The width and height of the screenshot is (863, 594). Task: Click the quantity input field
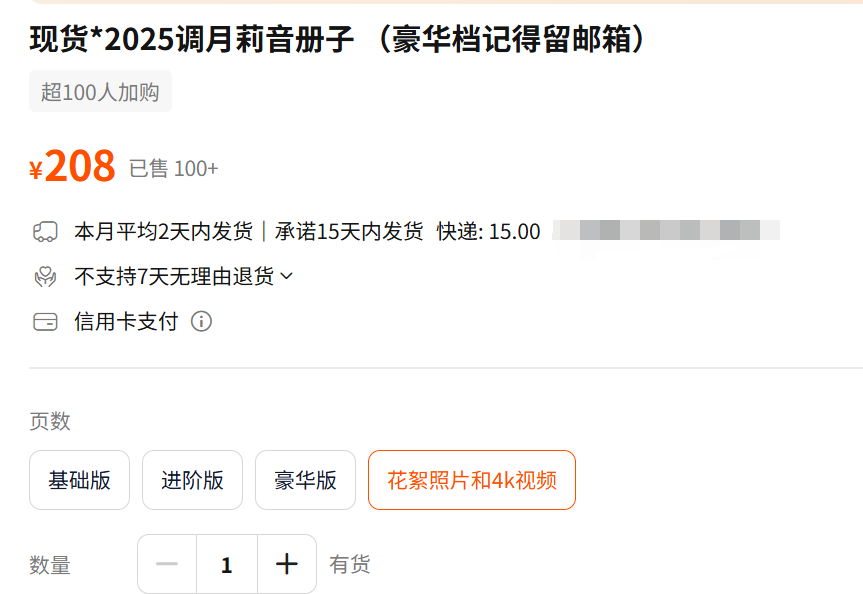pyautogui.click(x=227, y=565)
